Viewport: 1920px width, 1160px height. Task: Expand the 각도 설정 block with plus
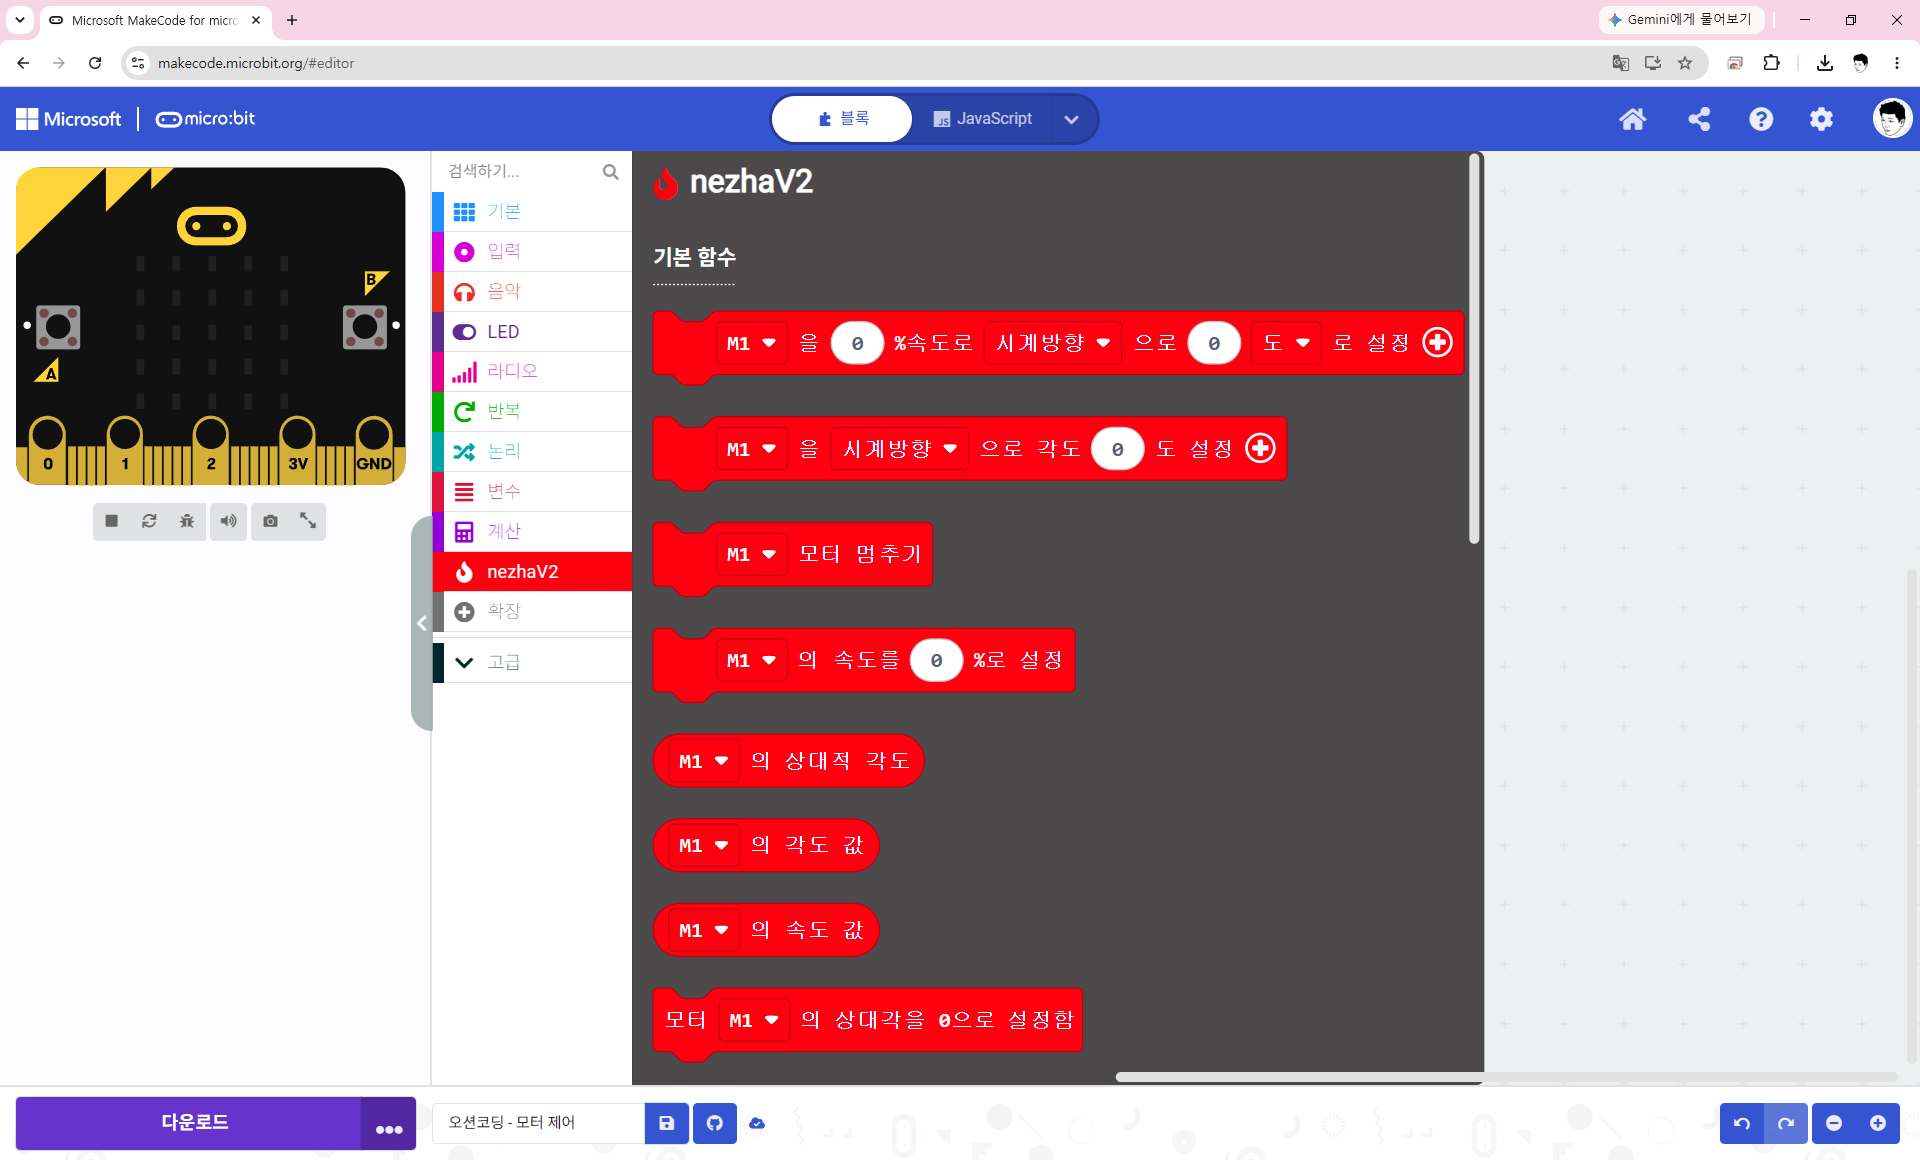coord(1260,449)
